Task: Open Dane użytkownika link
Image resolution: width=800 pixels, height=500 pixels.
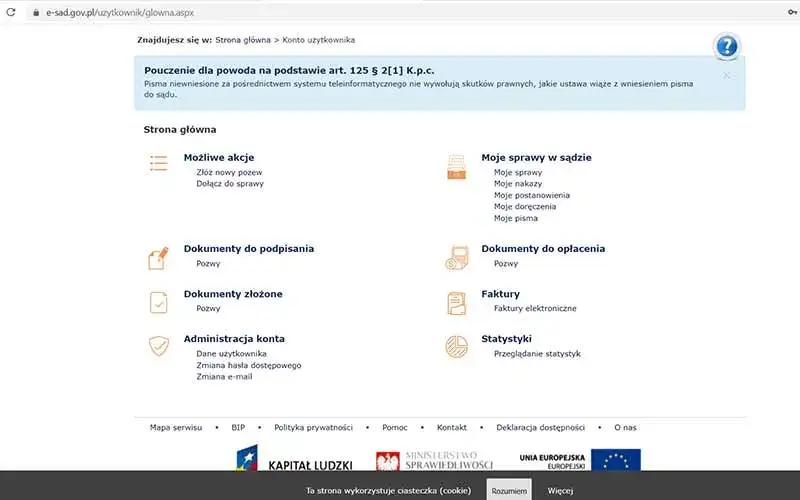Action: (231, 354)
